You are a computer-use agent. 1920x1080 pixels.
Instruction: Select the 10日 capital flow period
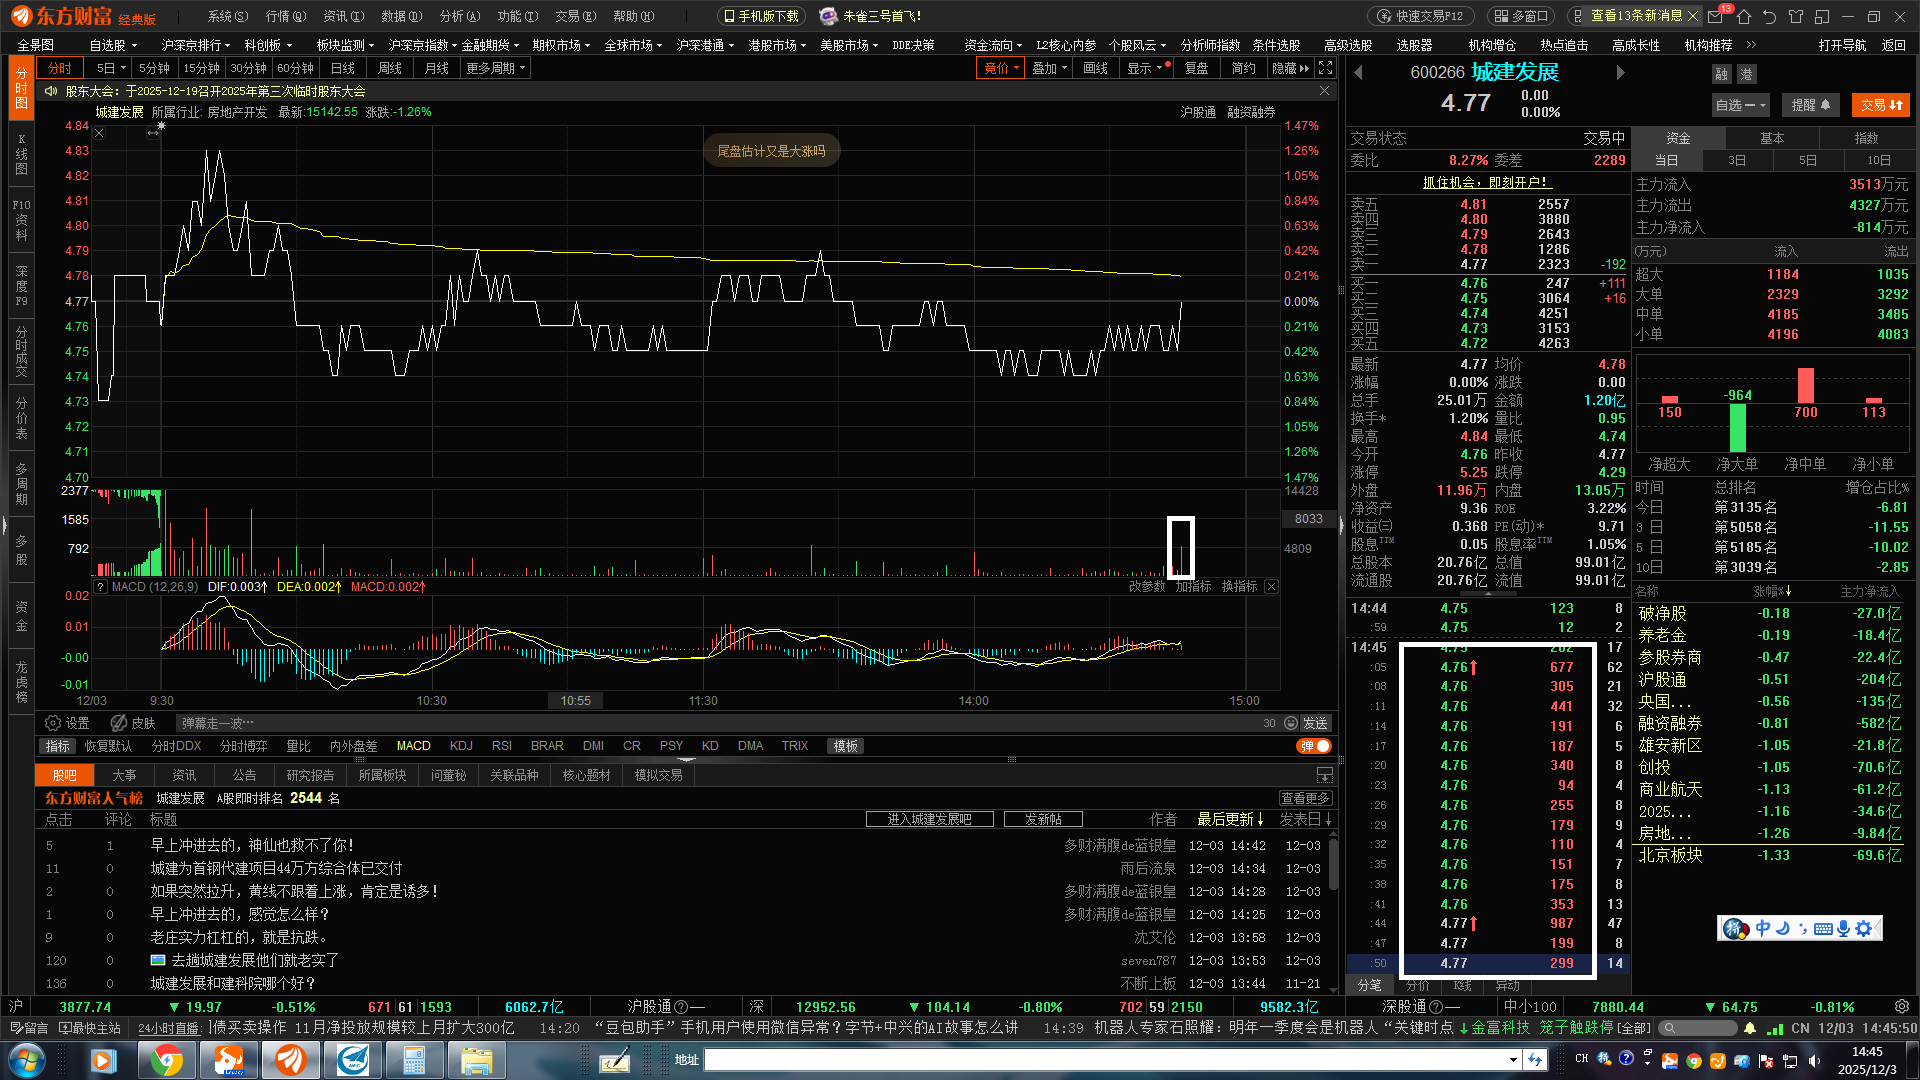1878,160
